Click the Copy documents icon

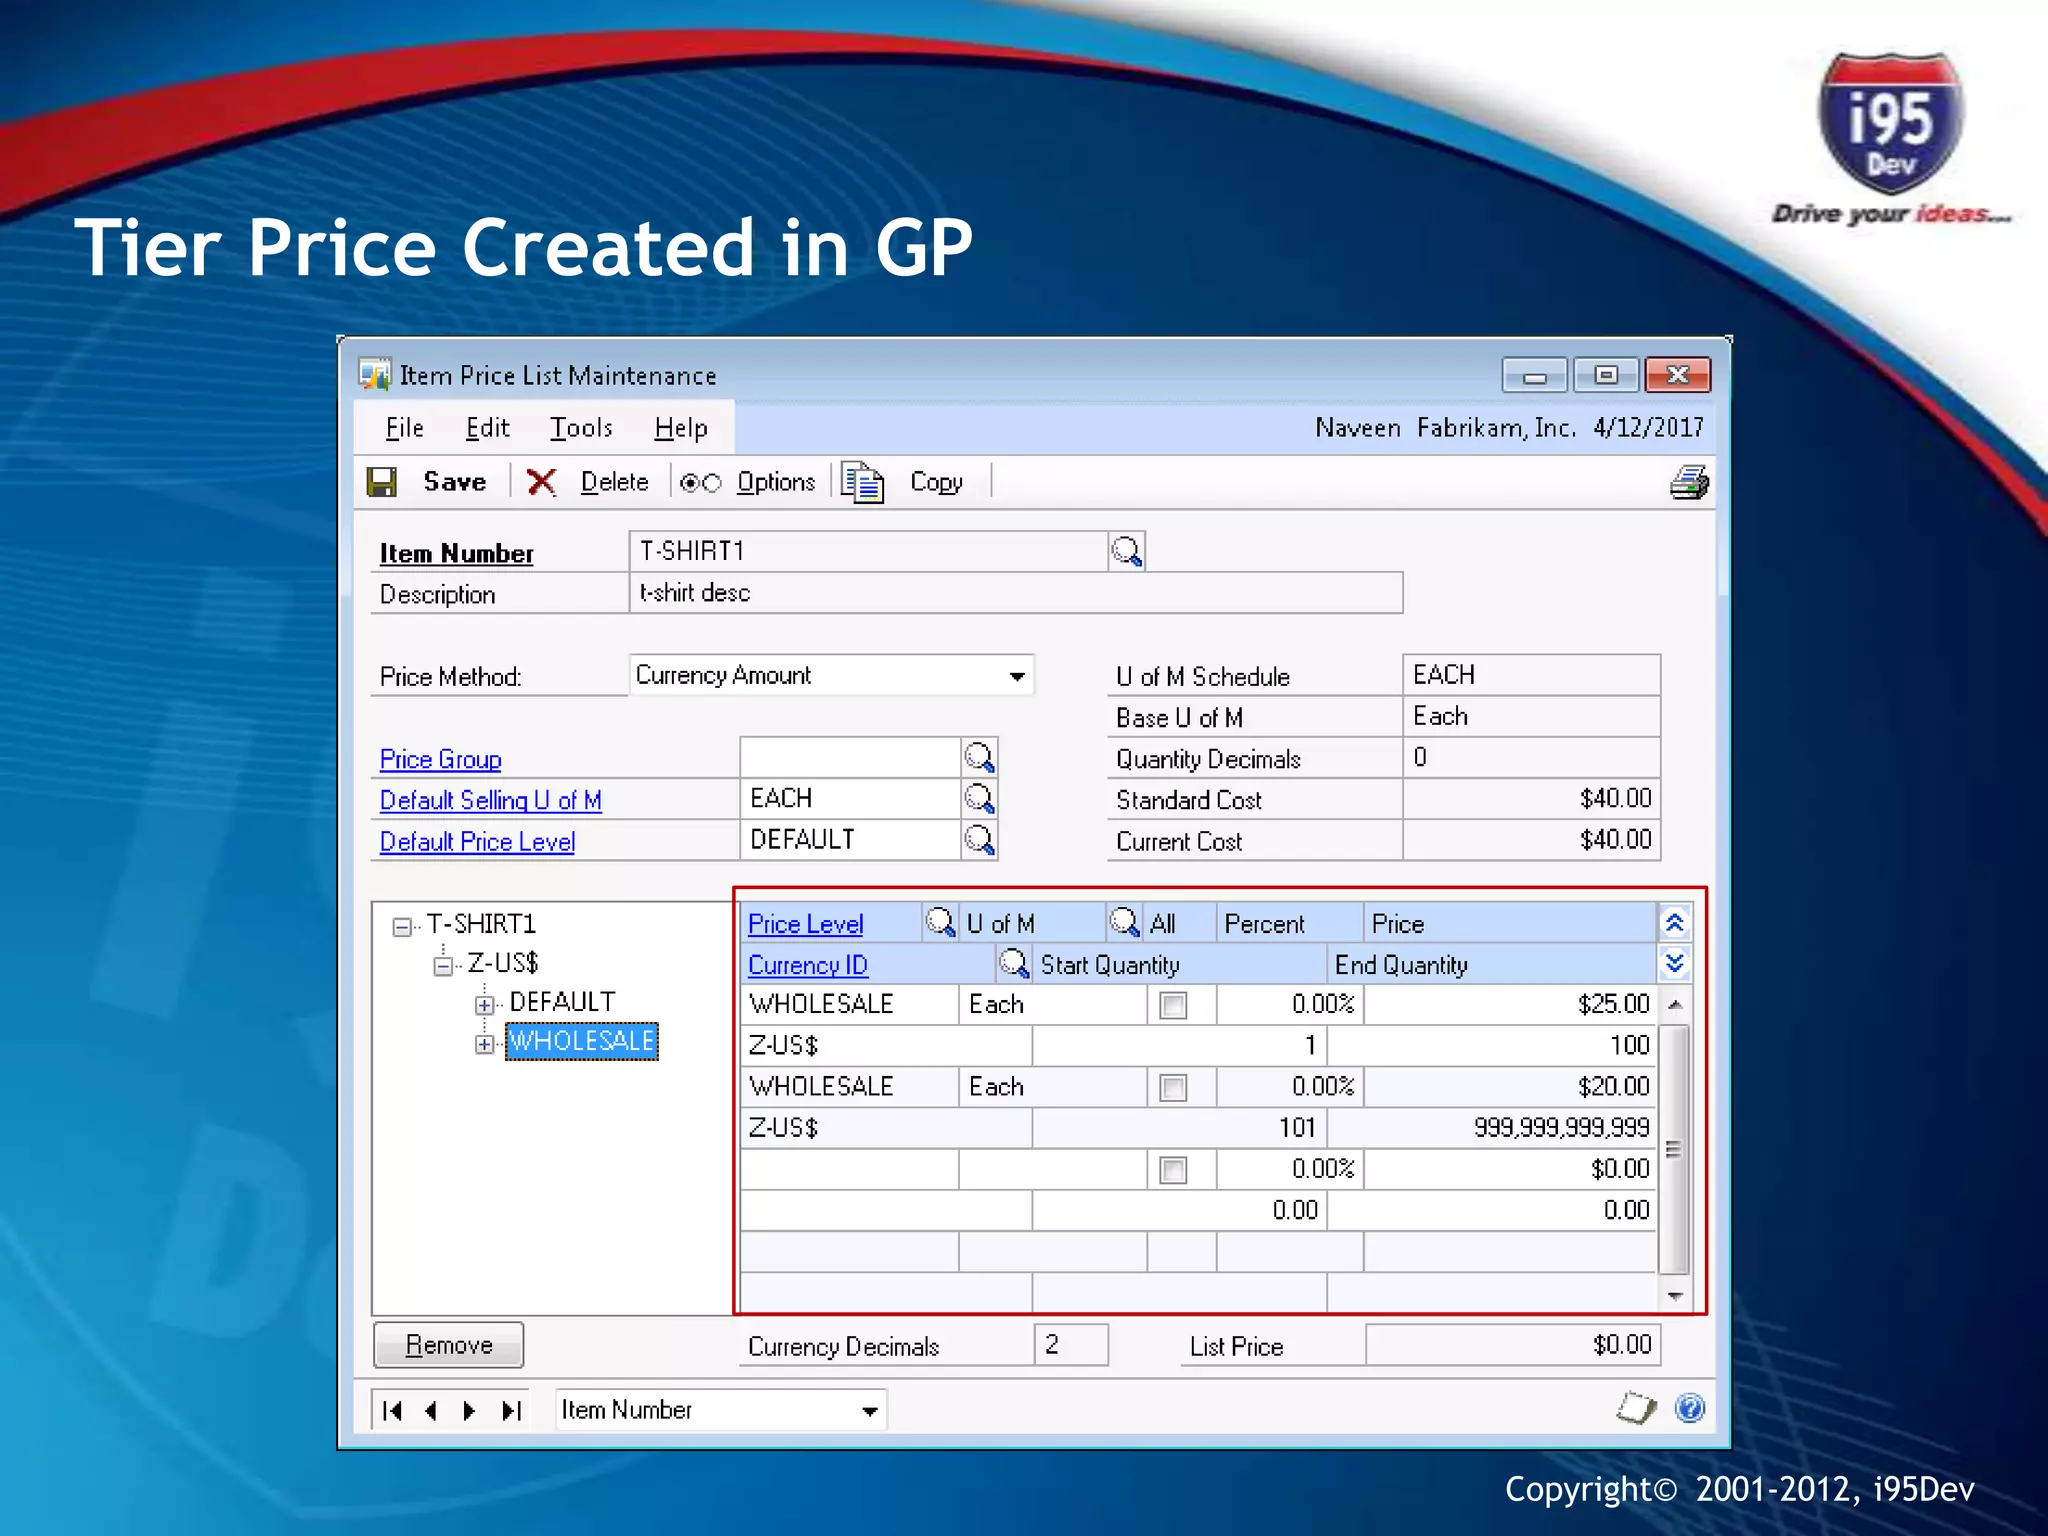(x=862, y=483)
